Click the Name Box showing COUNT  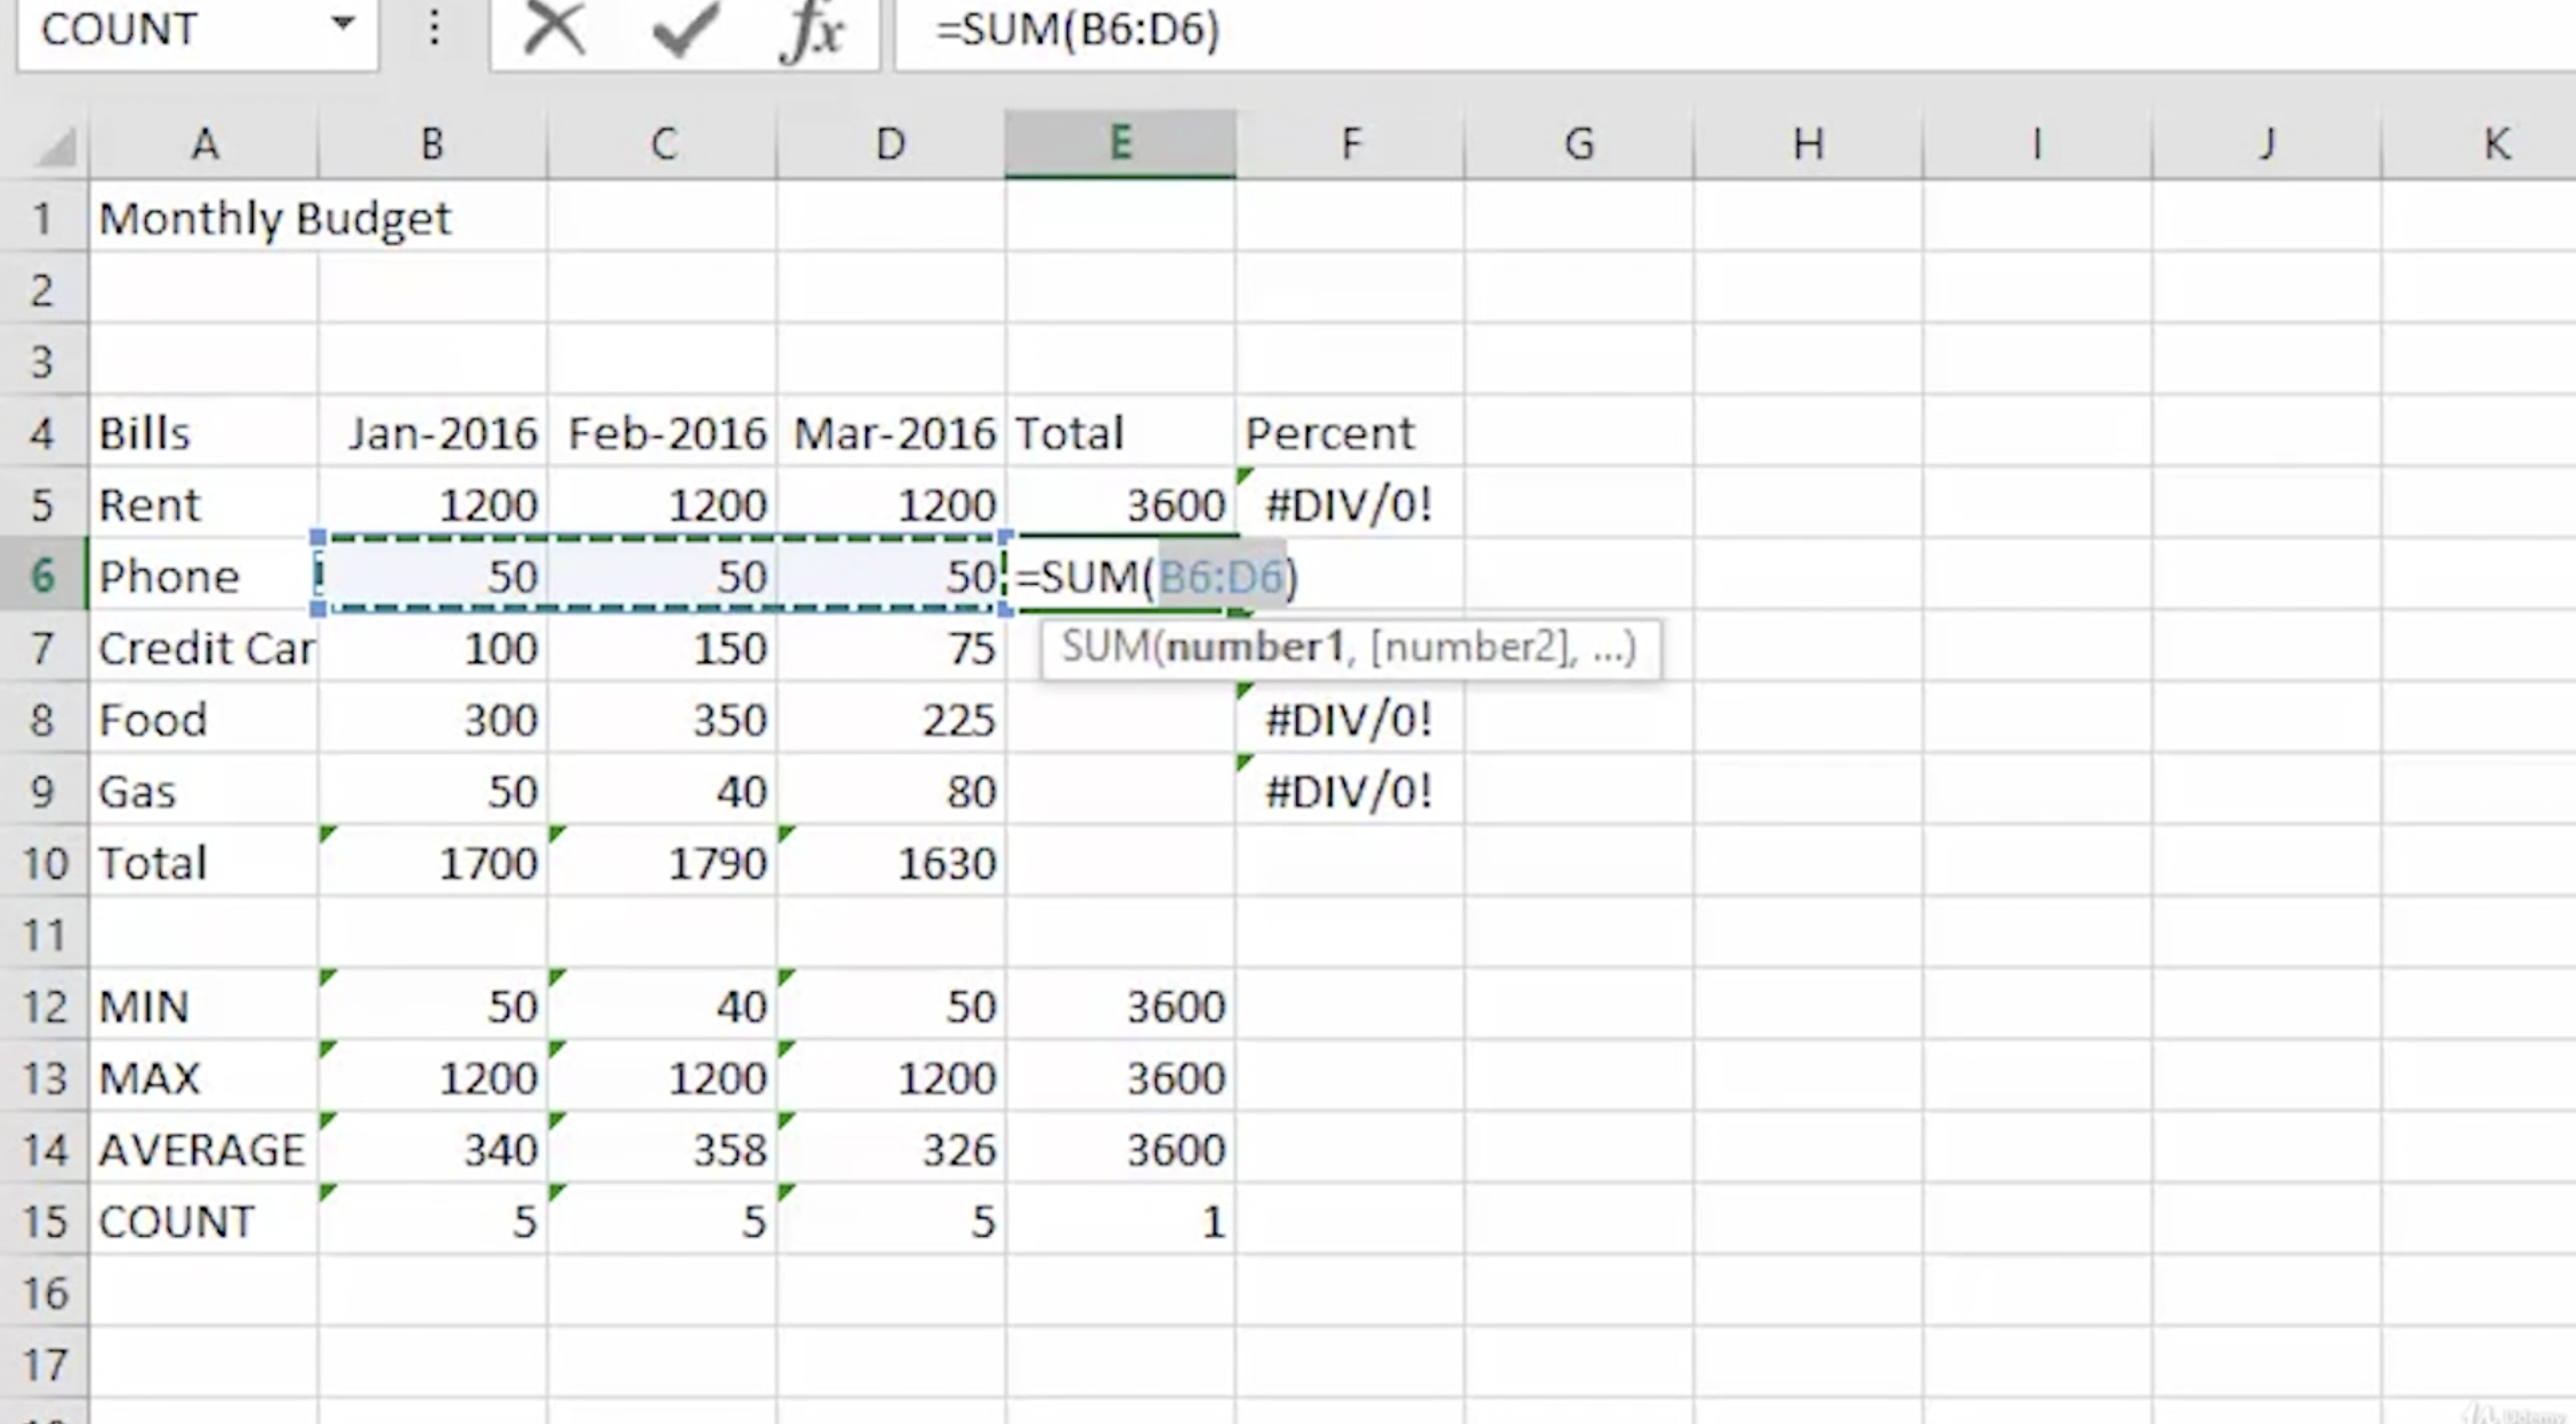[197, 32]
